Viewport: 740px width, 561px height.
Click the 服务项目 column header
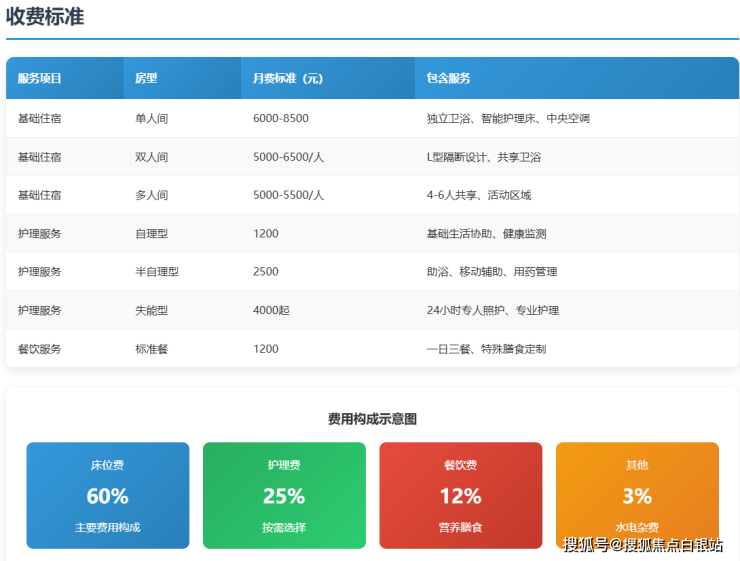point(40,78)
